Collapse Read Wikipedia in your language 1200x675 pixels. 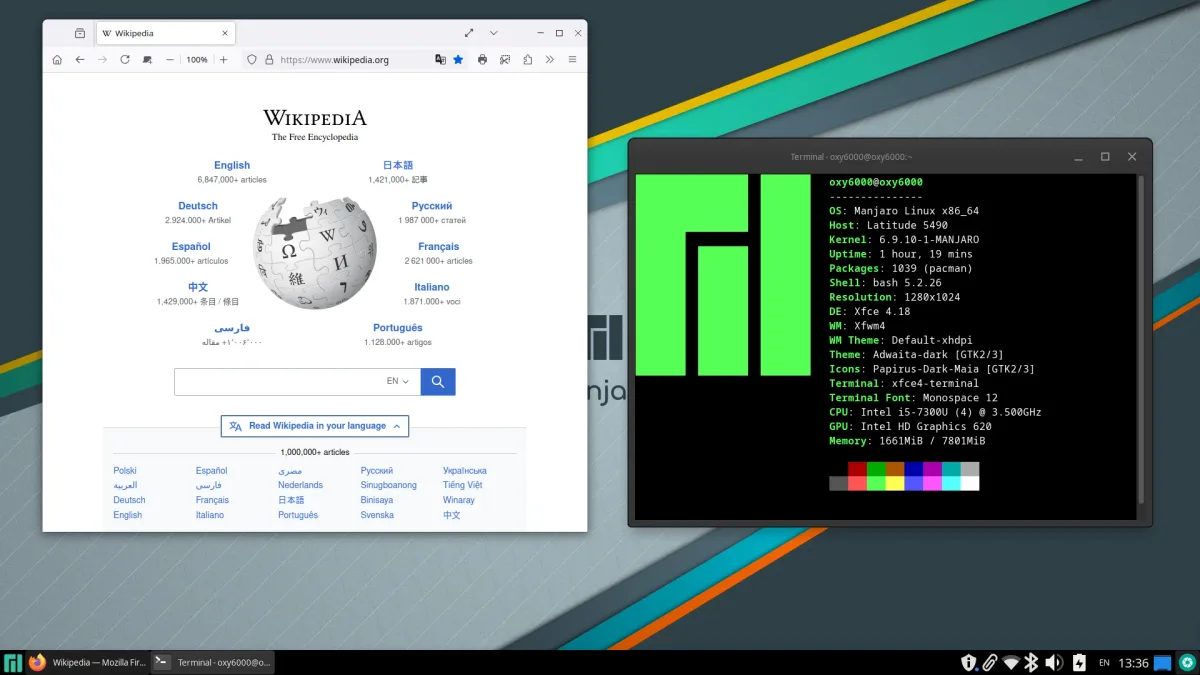click(315, 426)
